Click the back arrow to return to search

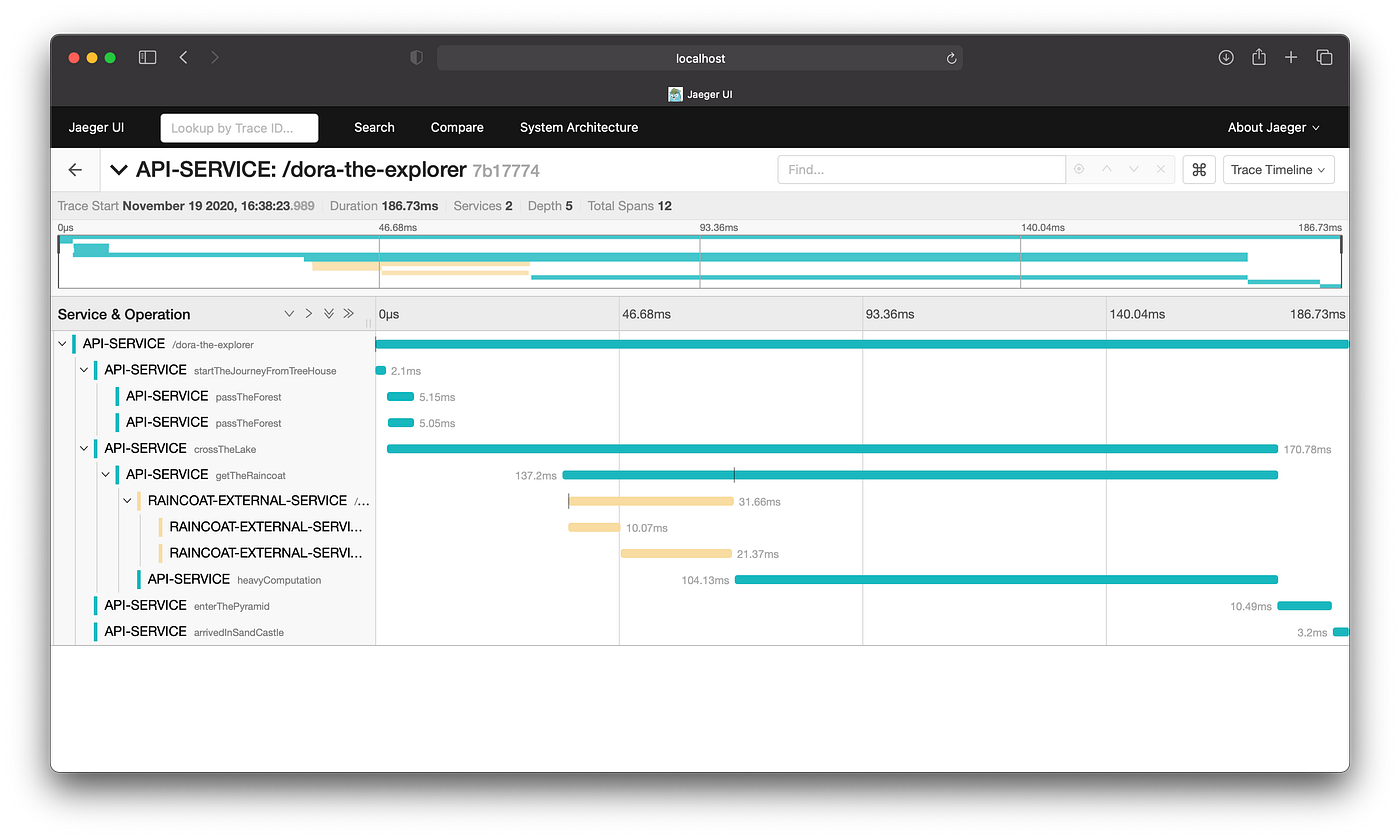tap(75, 169)
